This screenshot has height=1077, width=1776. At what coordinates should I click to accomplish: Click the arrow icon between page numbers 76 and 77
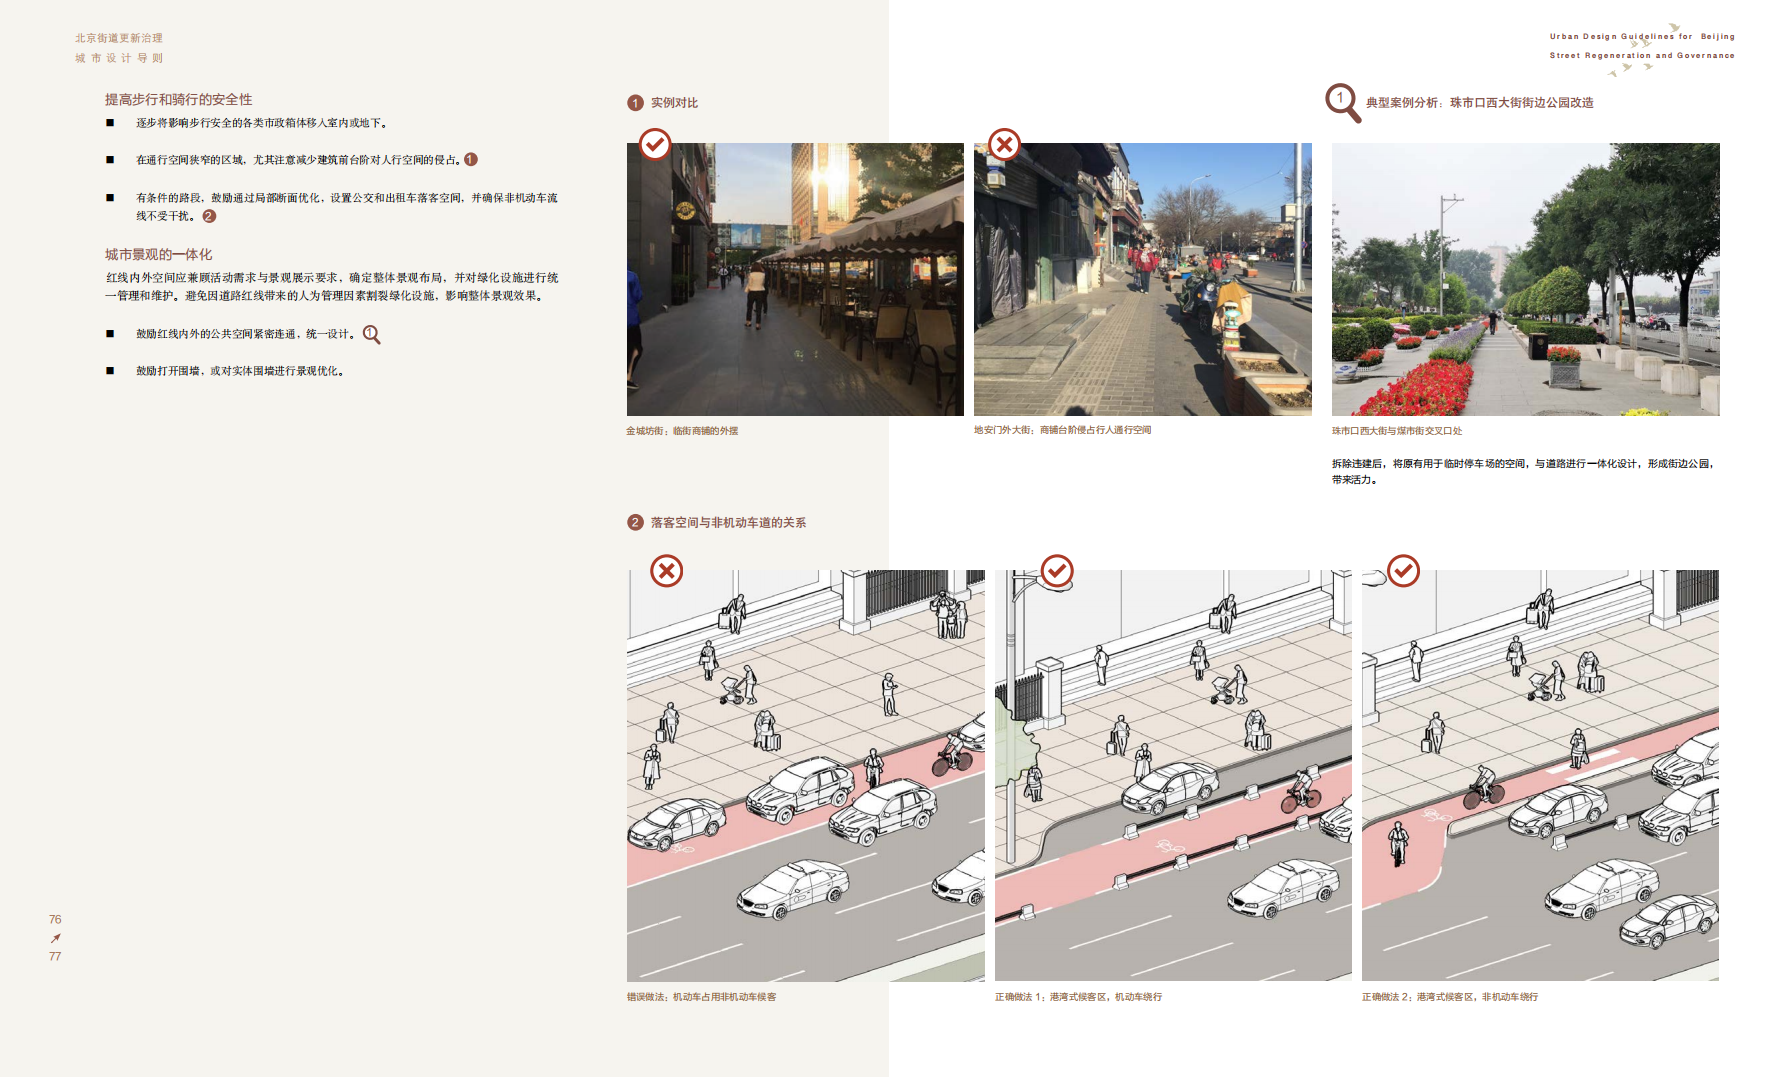click(55, 938)
